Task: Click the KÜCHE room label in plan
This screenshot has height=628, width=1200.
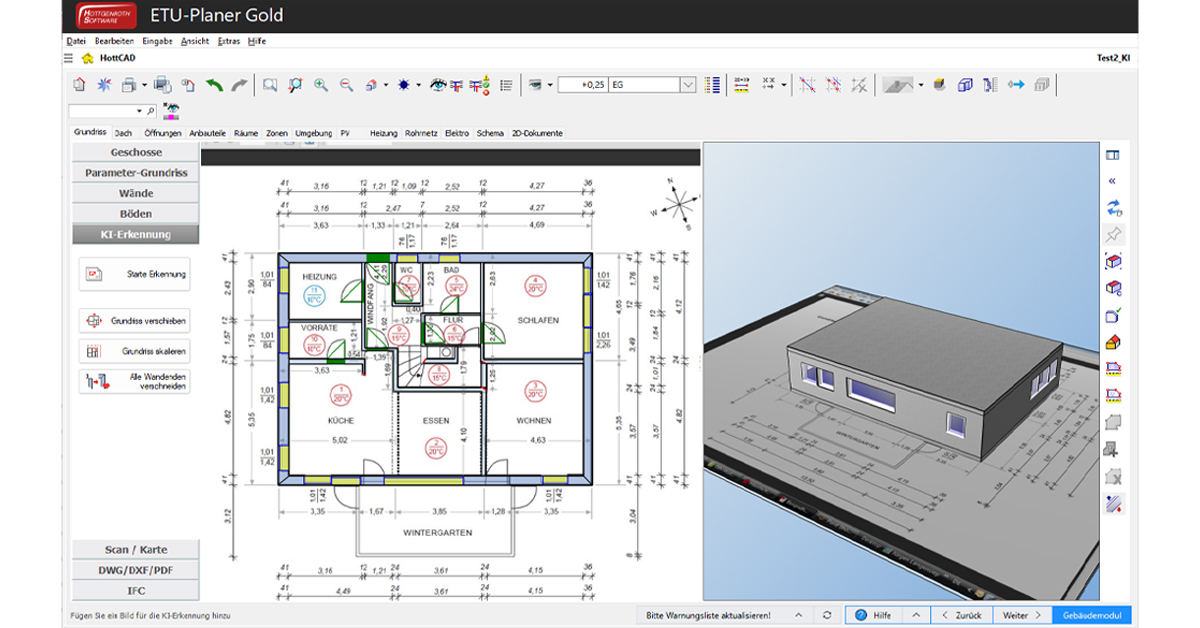Action: tap(341, 421)
